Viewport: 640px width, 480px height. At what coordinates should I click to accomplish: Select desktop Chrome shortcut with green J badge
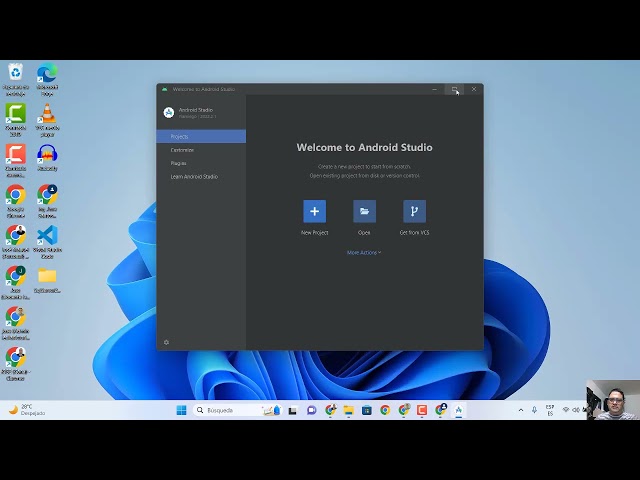[16, 282]
